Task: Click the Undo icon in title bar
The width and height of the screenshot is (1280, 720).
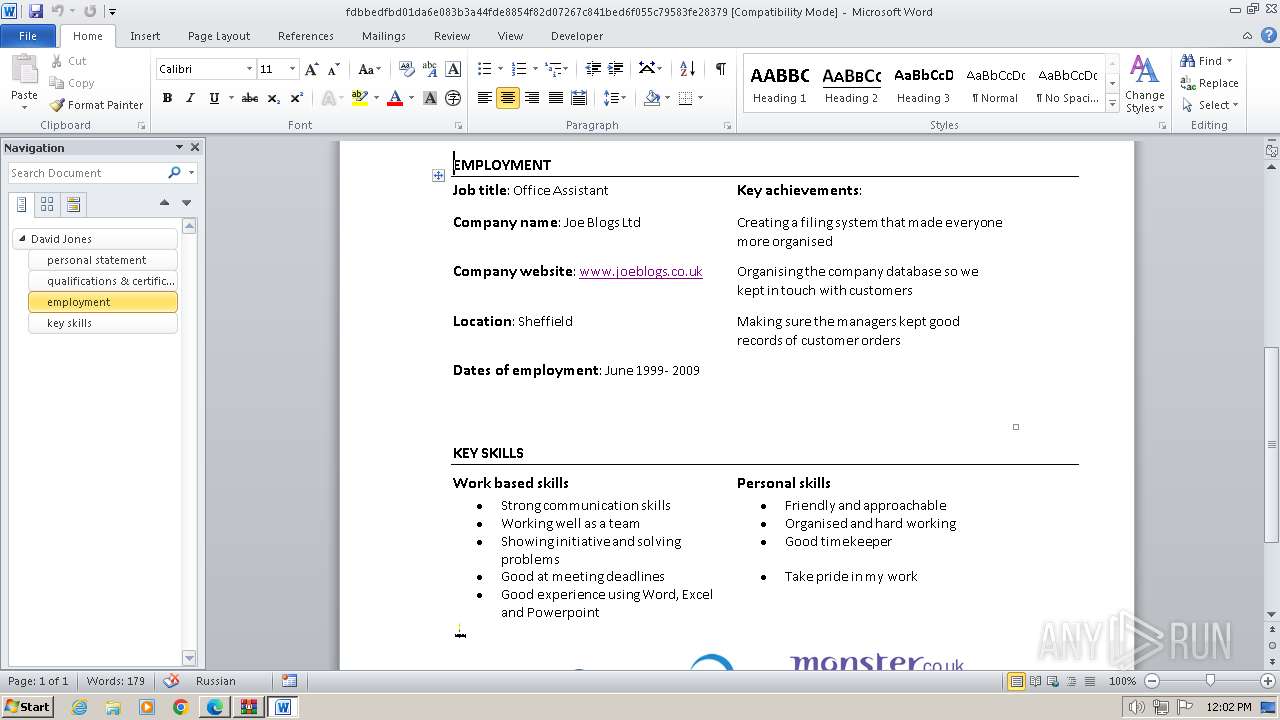Action: coord(57,11)
